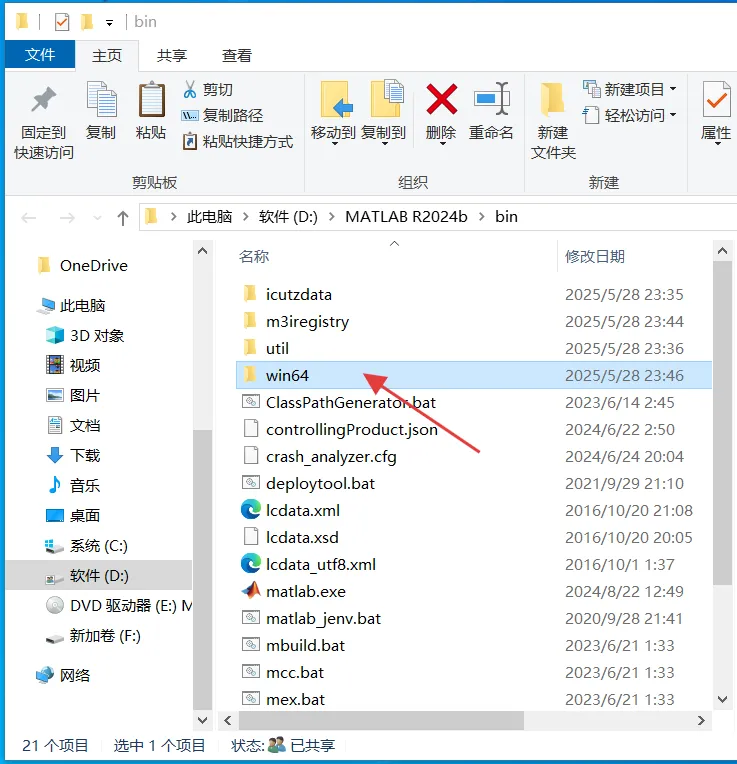Click the Up one level arrow
The width and height of the screenshot is (737, 764).
point(123,218)
